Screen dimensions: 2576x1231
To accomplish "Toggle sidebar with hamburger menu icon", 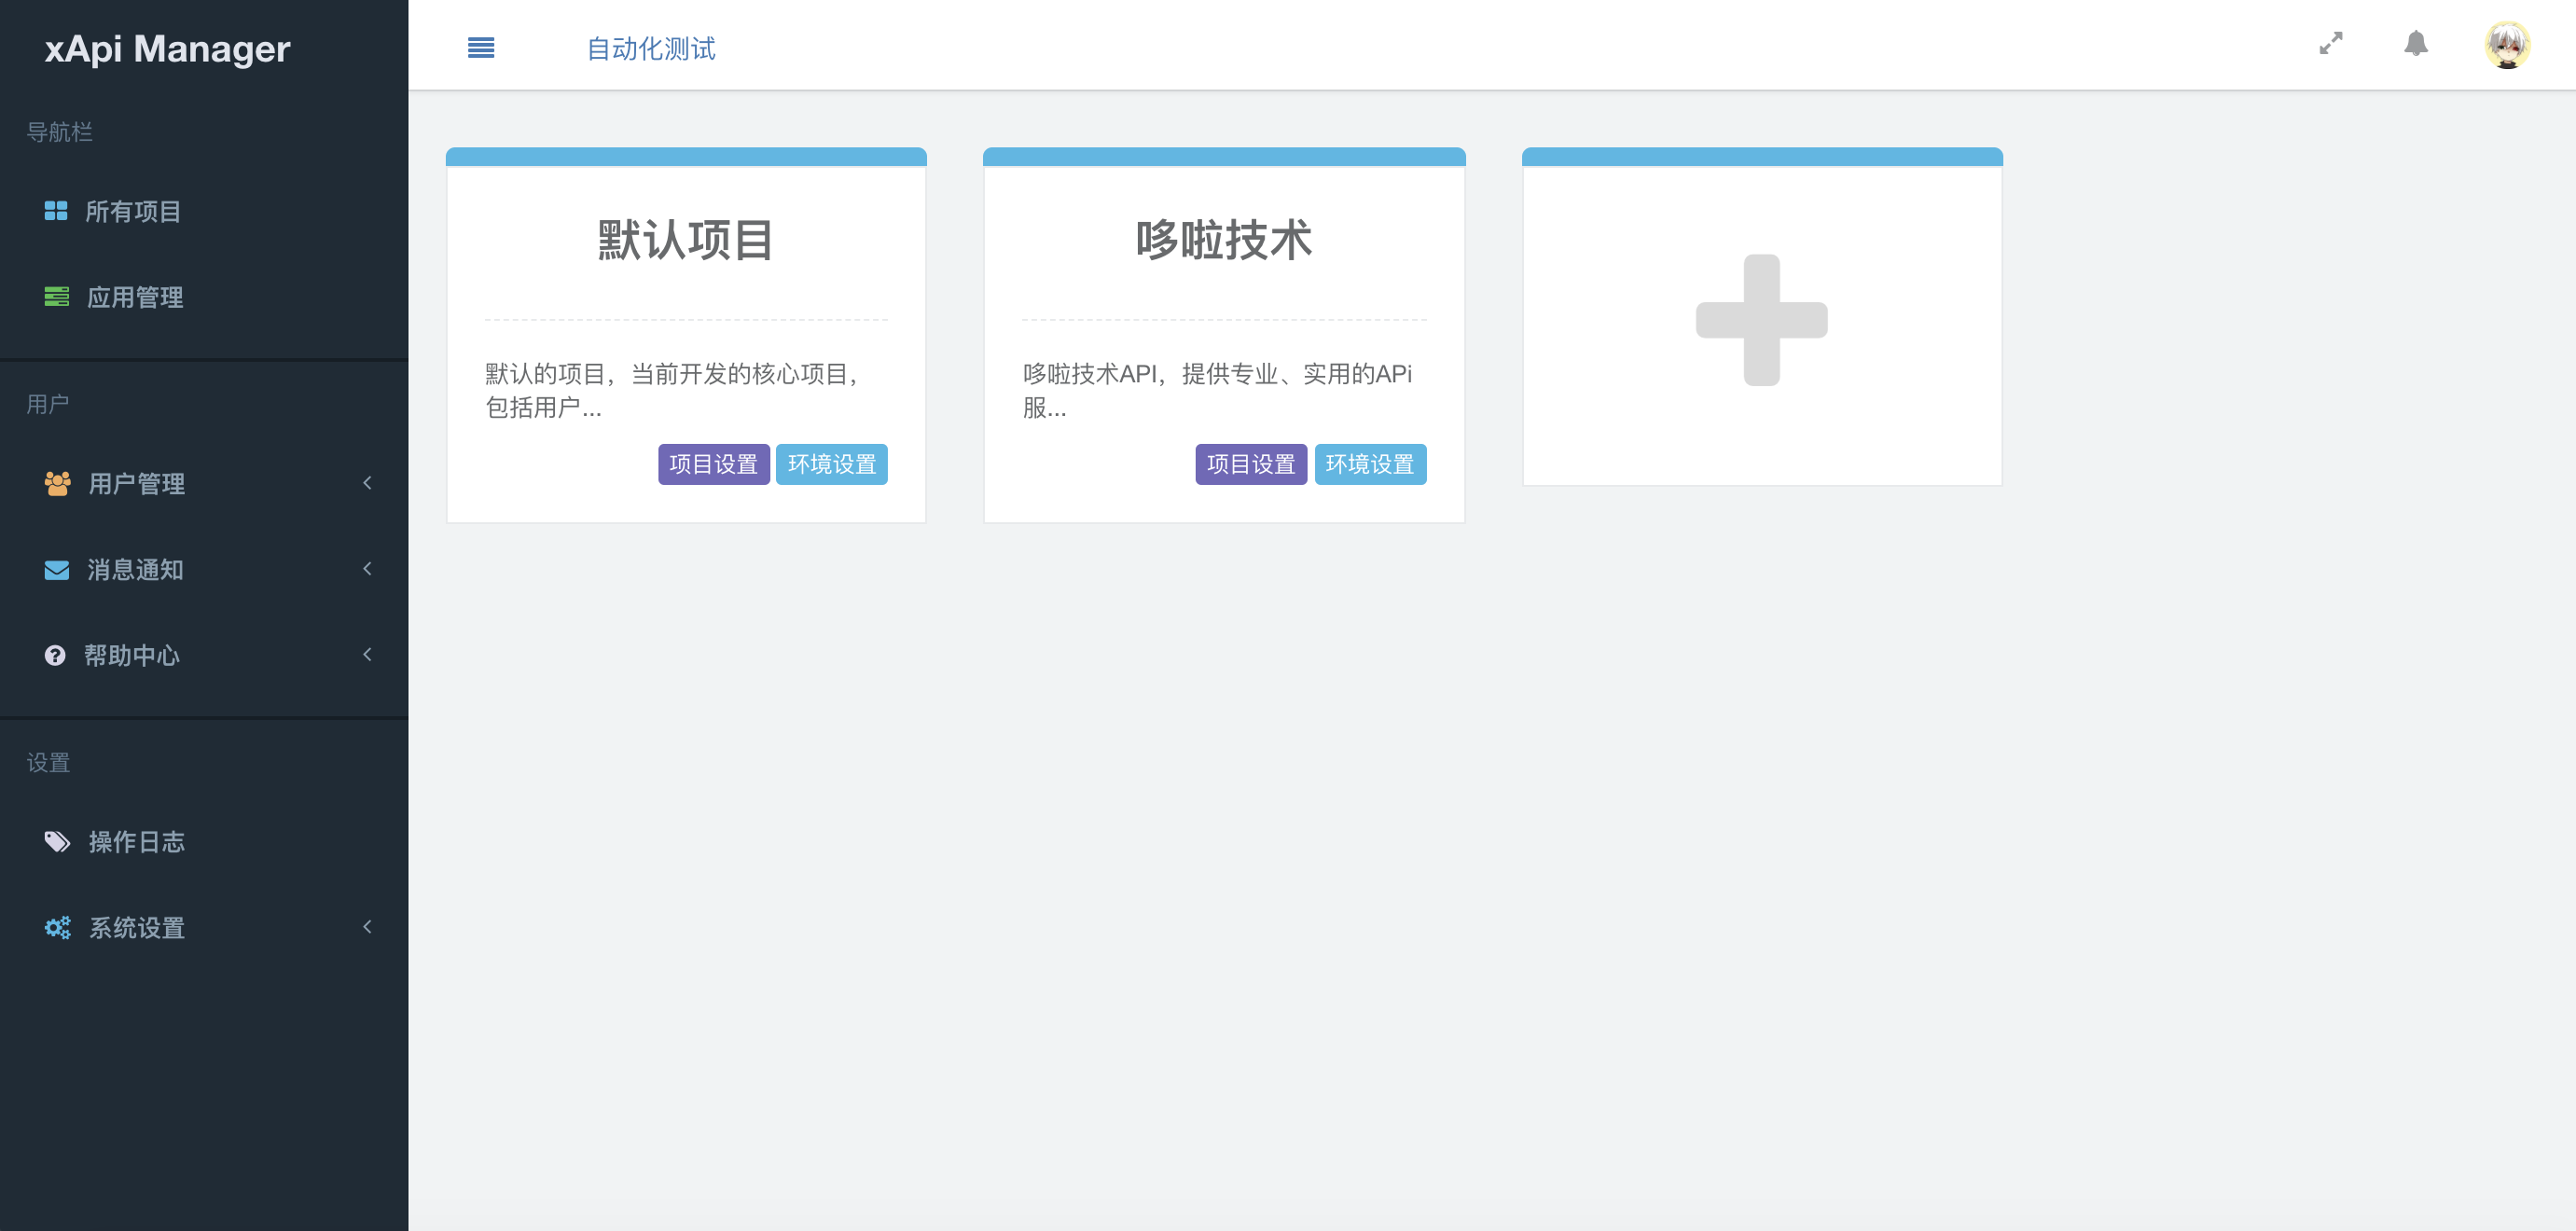I will (x=481, y=47).
